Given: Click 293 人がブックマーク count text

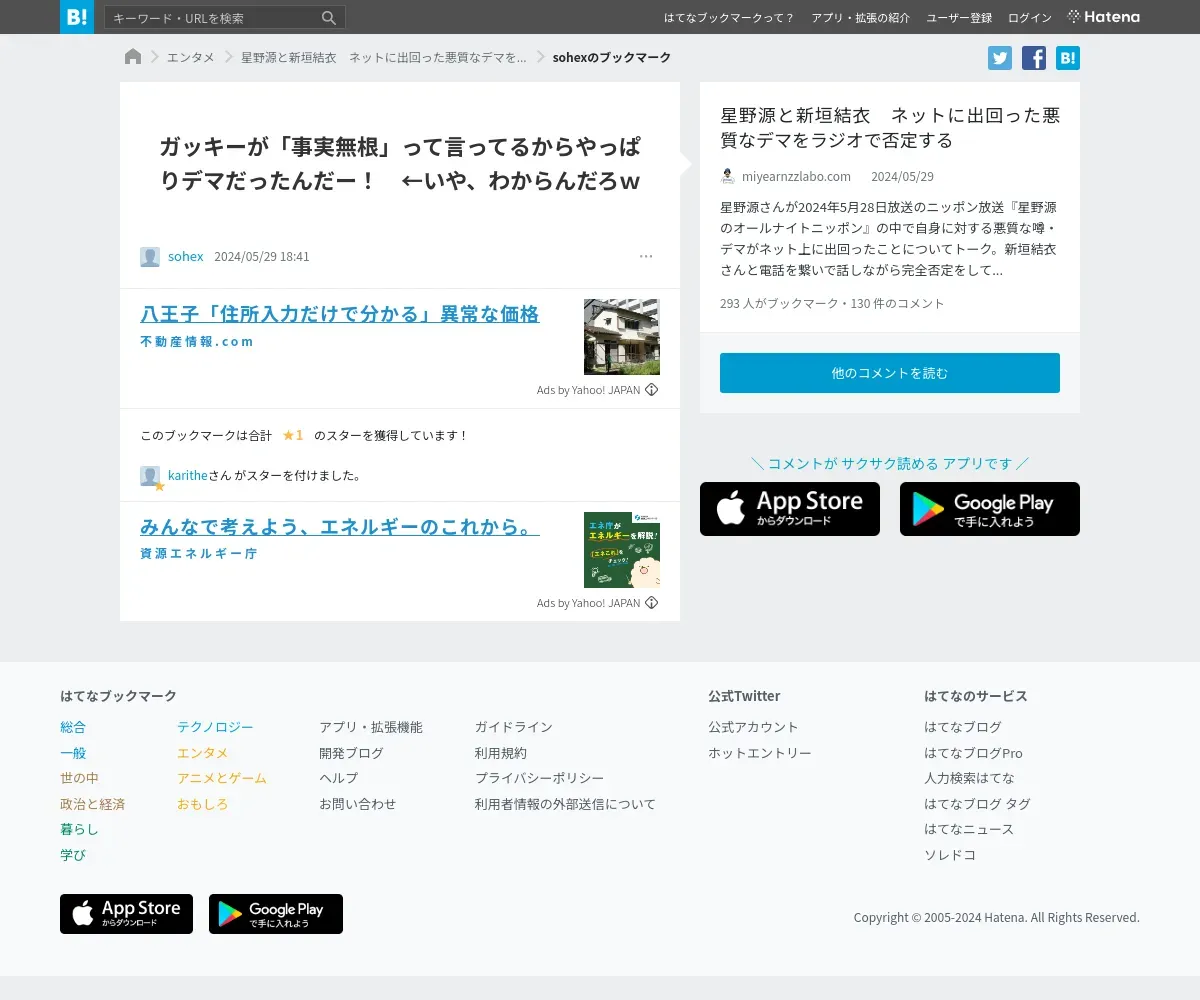Looking at the screenshot, I should pos(778,304).
